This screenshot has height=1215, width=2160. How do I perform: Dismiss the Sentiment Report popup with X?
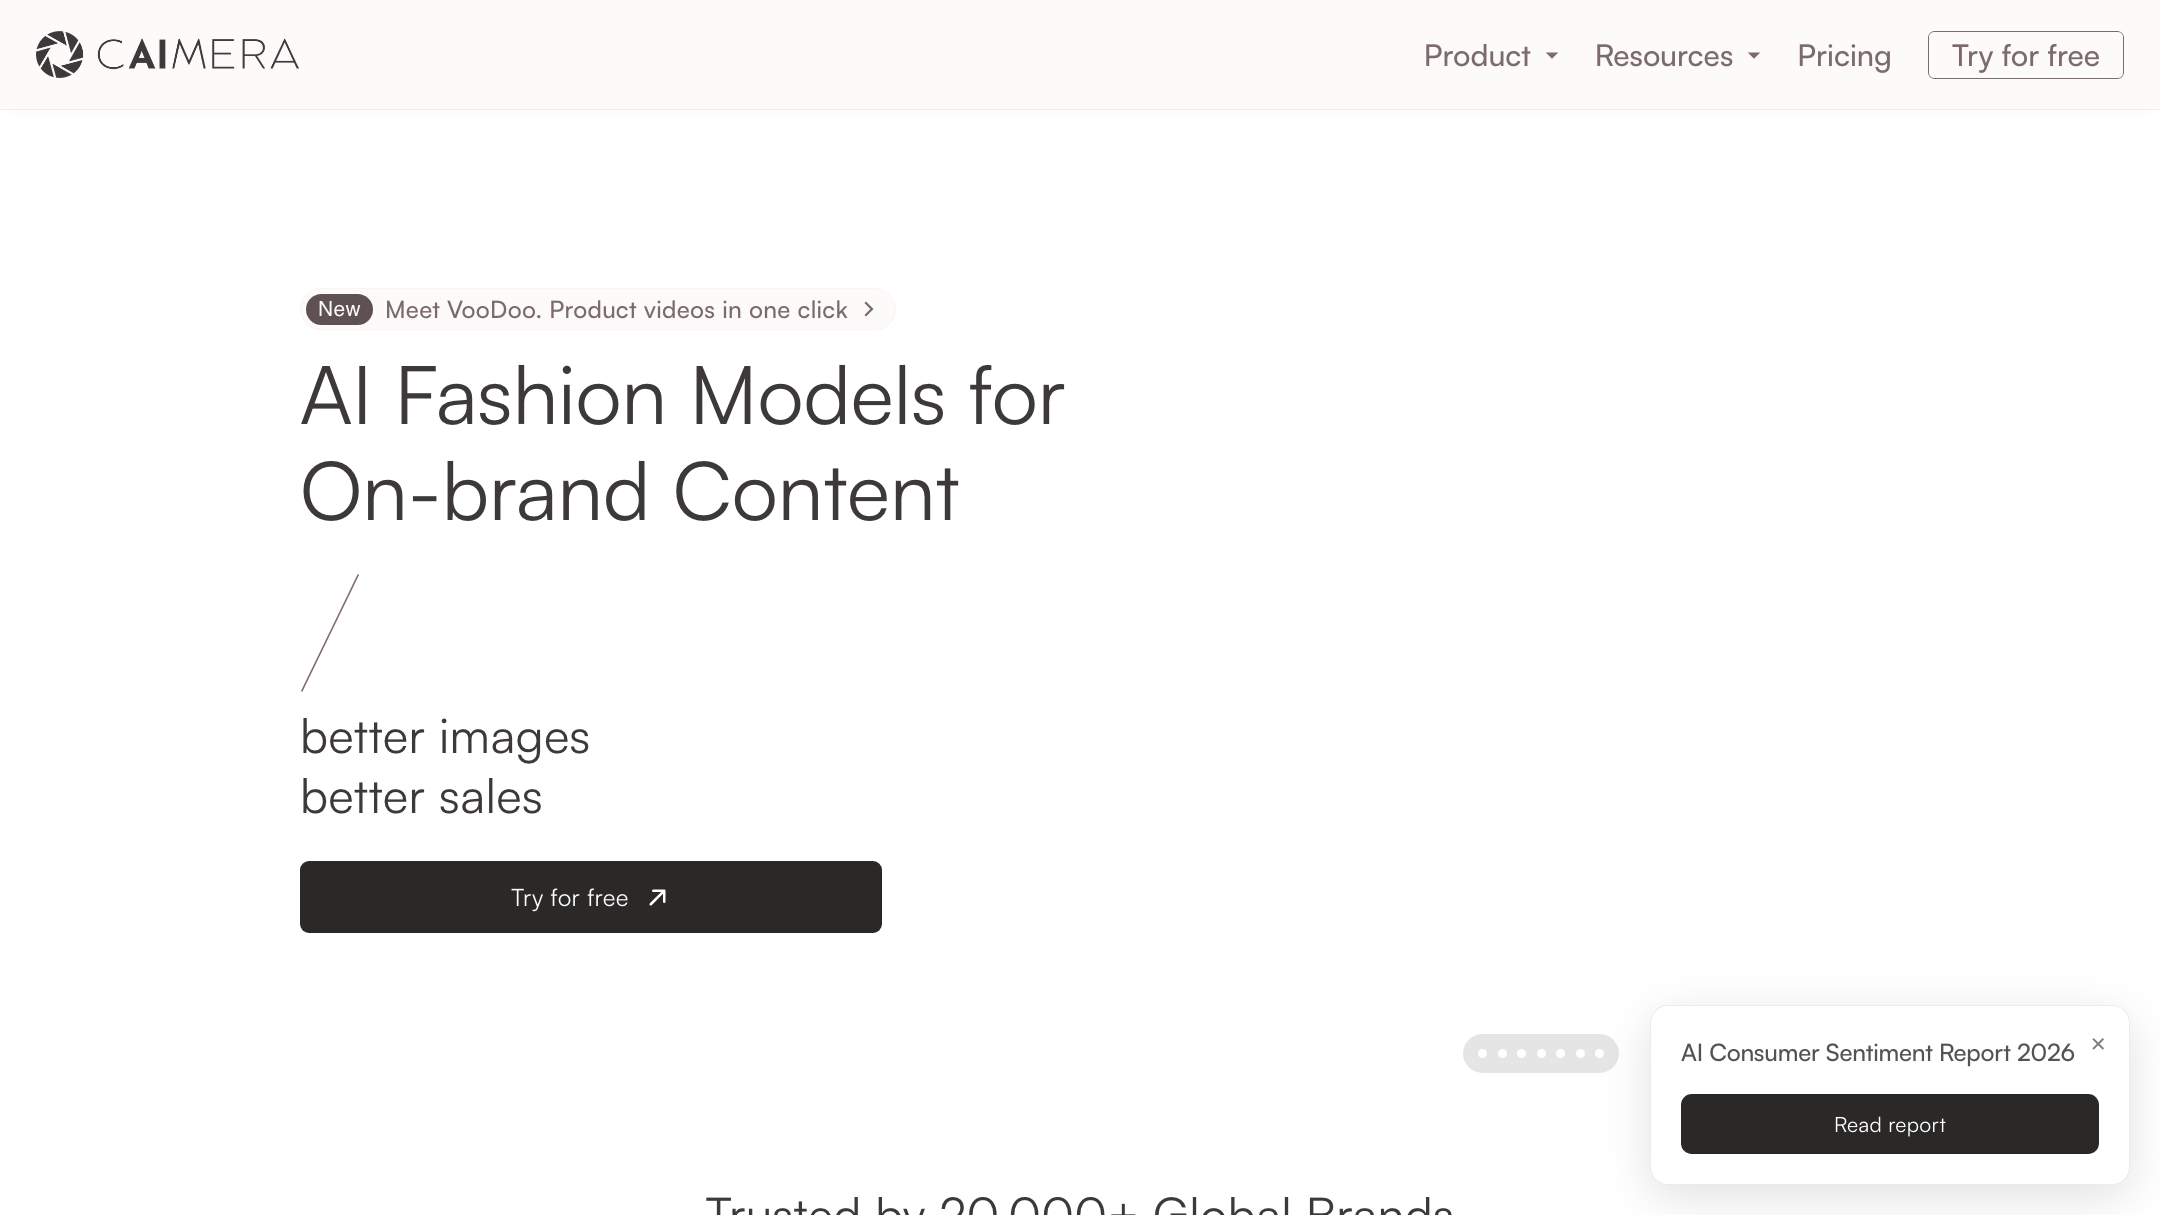pos(2098,1044)
